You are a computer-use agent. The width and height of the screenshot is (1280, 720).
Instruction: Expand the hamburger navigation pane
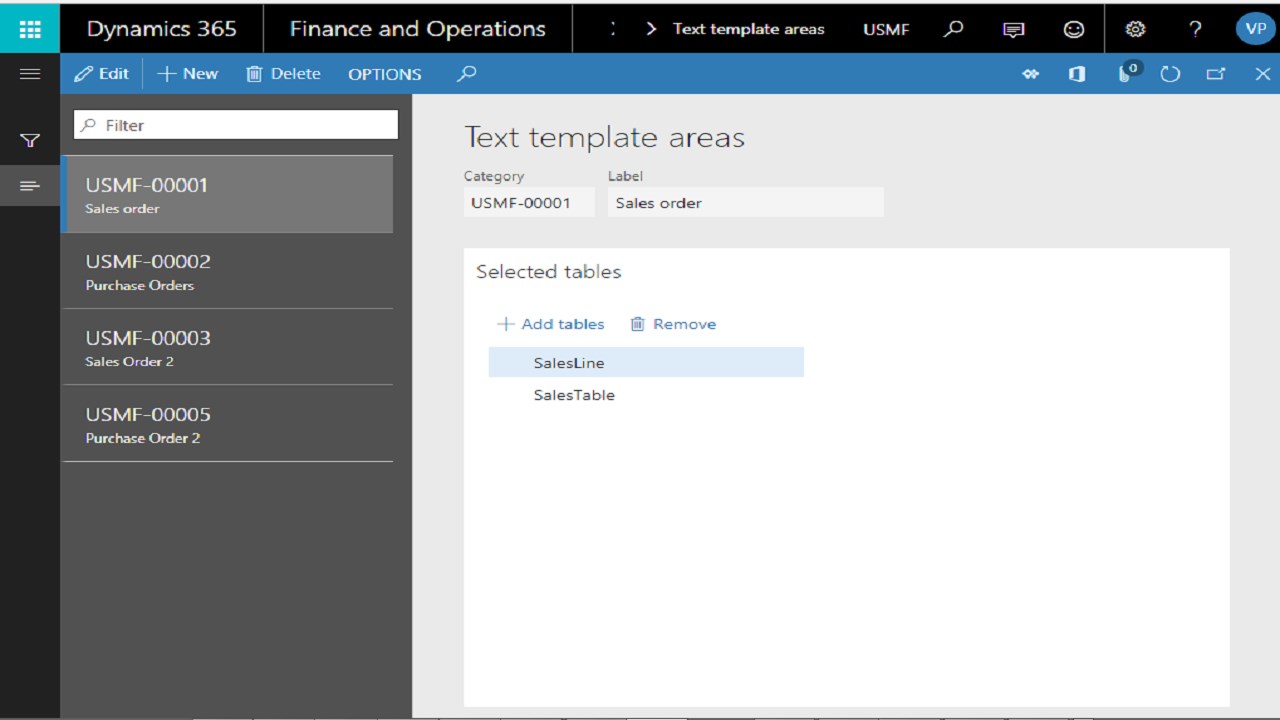click(30, 74)
